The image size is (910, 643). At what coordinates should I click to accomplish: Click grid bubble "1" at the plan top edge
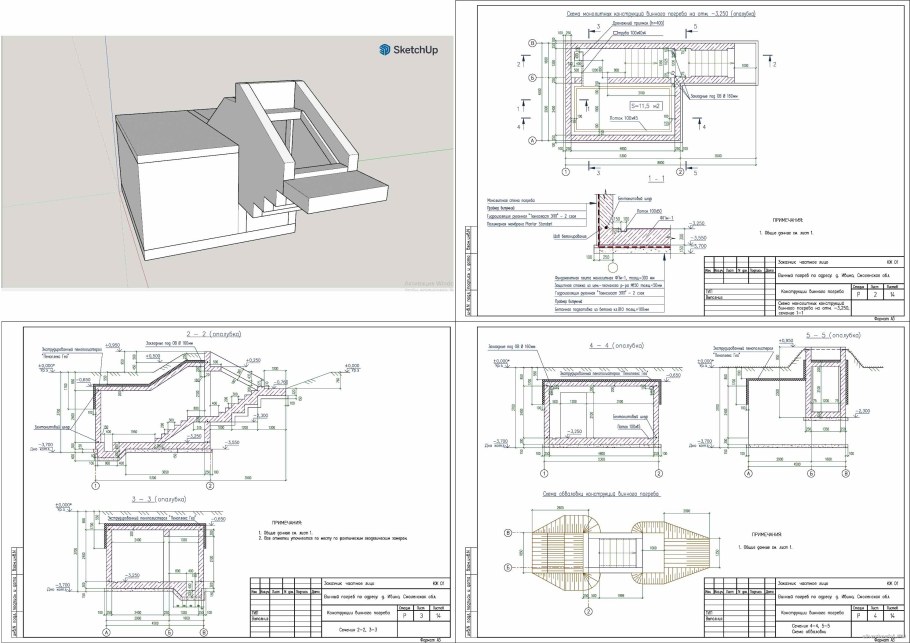coord(564,172)
